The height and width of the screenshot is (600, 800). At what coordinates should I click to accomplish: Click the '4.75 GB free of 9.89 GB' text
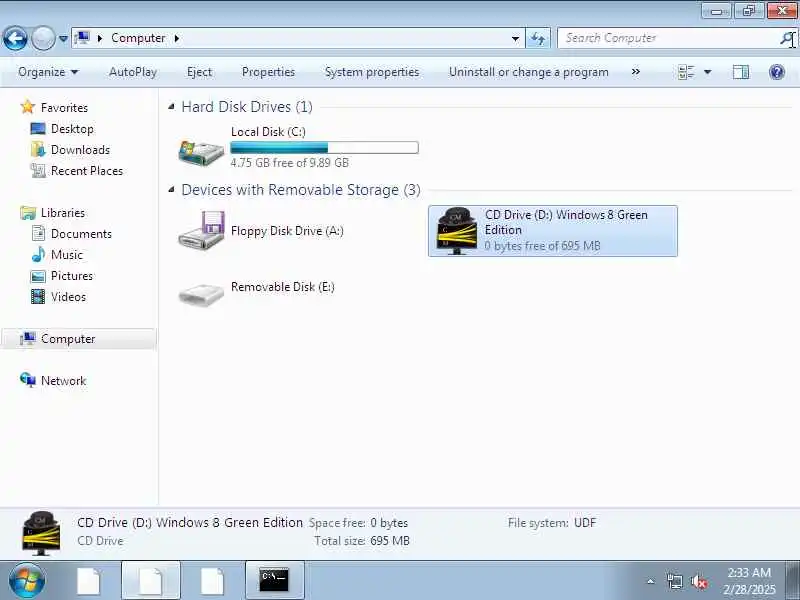pos(289,163)
